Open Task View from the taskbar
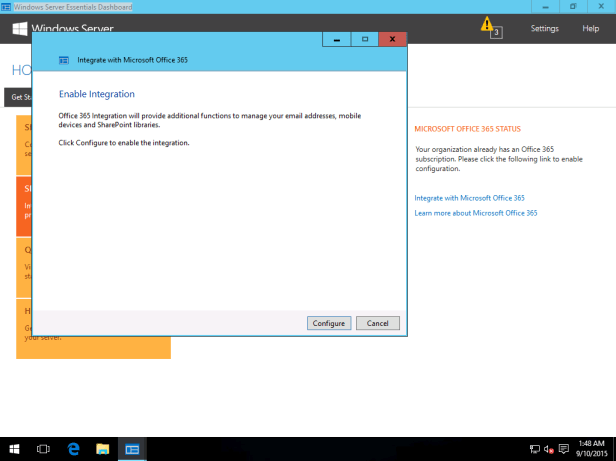Image resolution: width=616 pixels, height=461 pixels. click(x=44, y=449)
